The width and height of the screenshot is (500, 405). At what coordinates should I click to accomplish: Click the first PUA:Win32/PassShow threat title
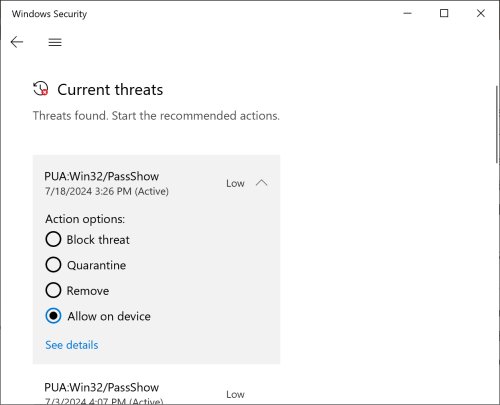pos(101,176)
